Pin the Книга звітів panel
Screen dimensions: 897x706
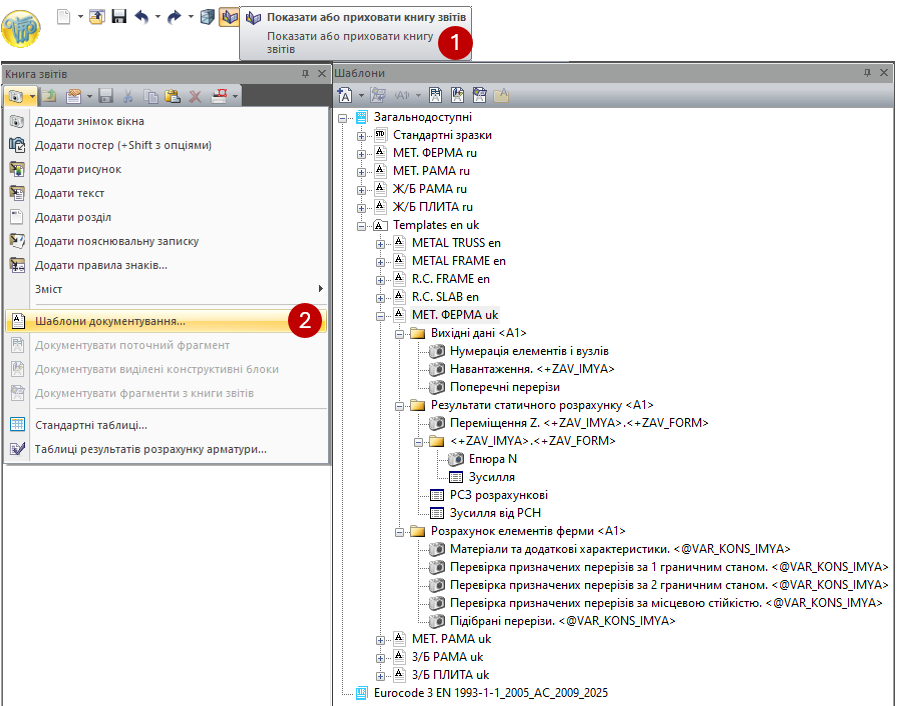305,74
